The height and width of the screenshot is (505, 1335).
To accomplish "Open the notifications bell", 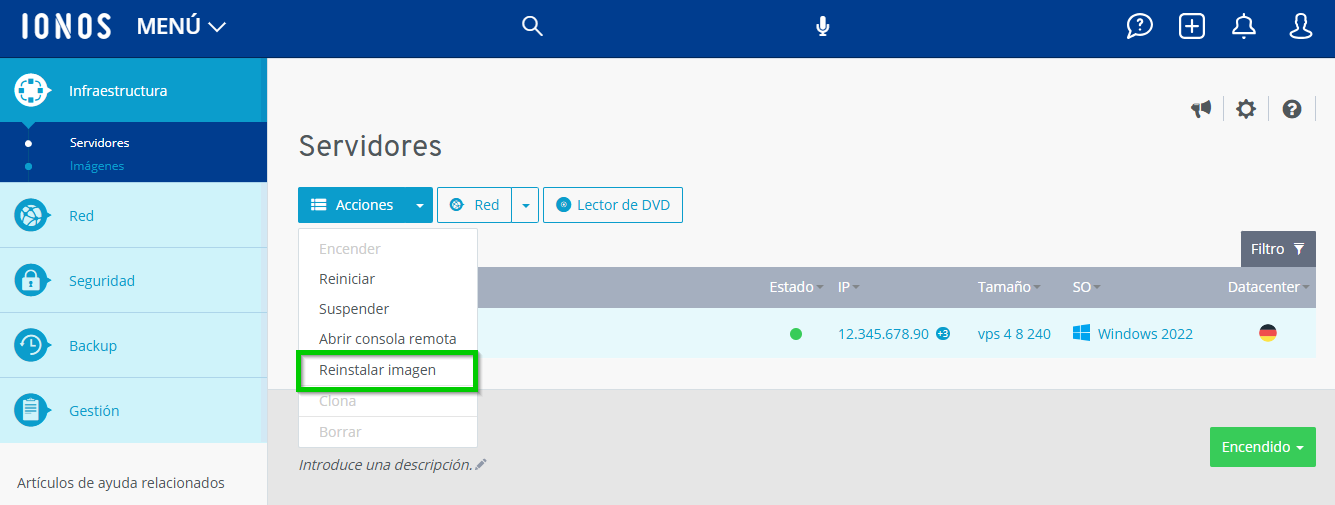I will point(1244,27).
